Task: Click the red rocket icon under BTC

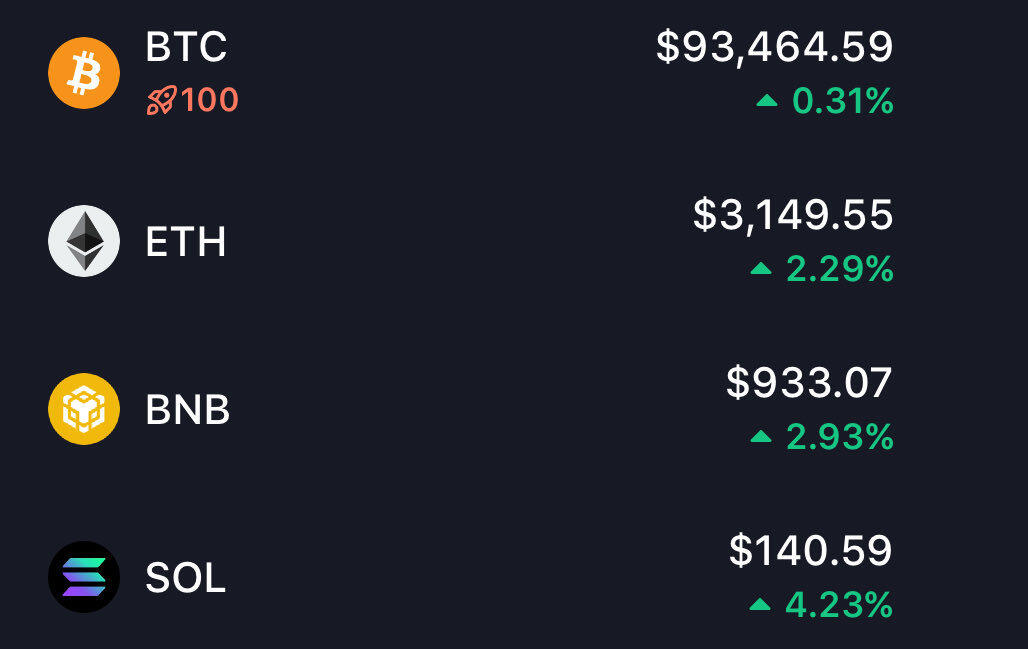Action: [x=161, y=101]
